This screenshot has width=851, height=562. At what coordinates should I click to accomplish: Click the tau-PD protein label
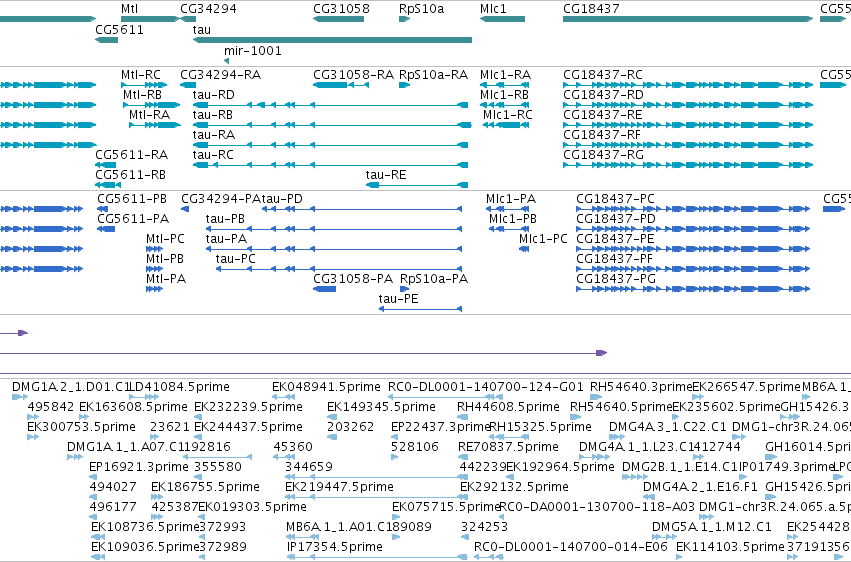282,199
